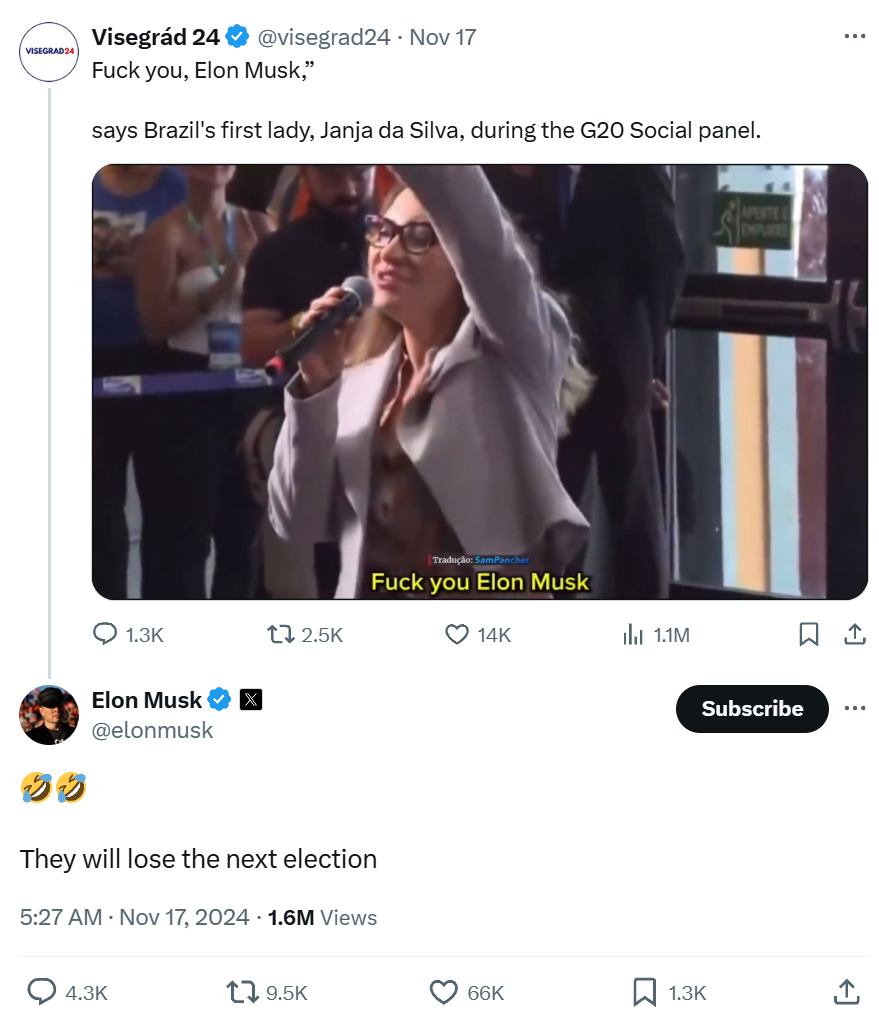The image size is (879, 1023).
Task: Repost Elon Musk's post
Action: 243,992
